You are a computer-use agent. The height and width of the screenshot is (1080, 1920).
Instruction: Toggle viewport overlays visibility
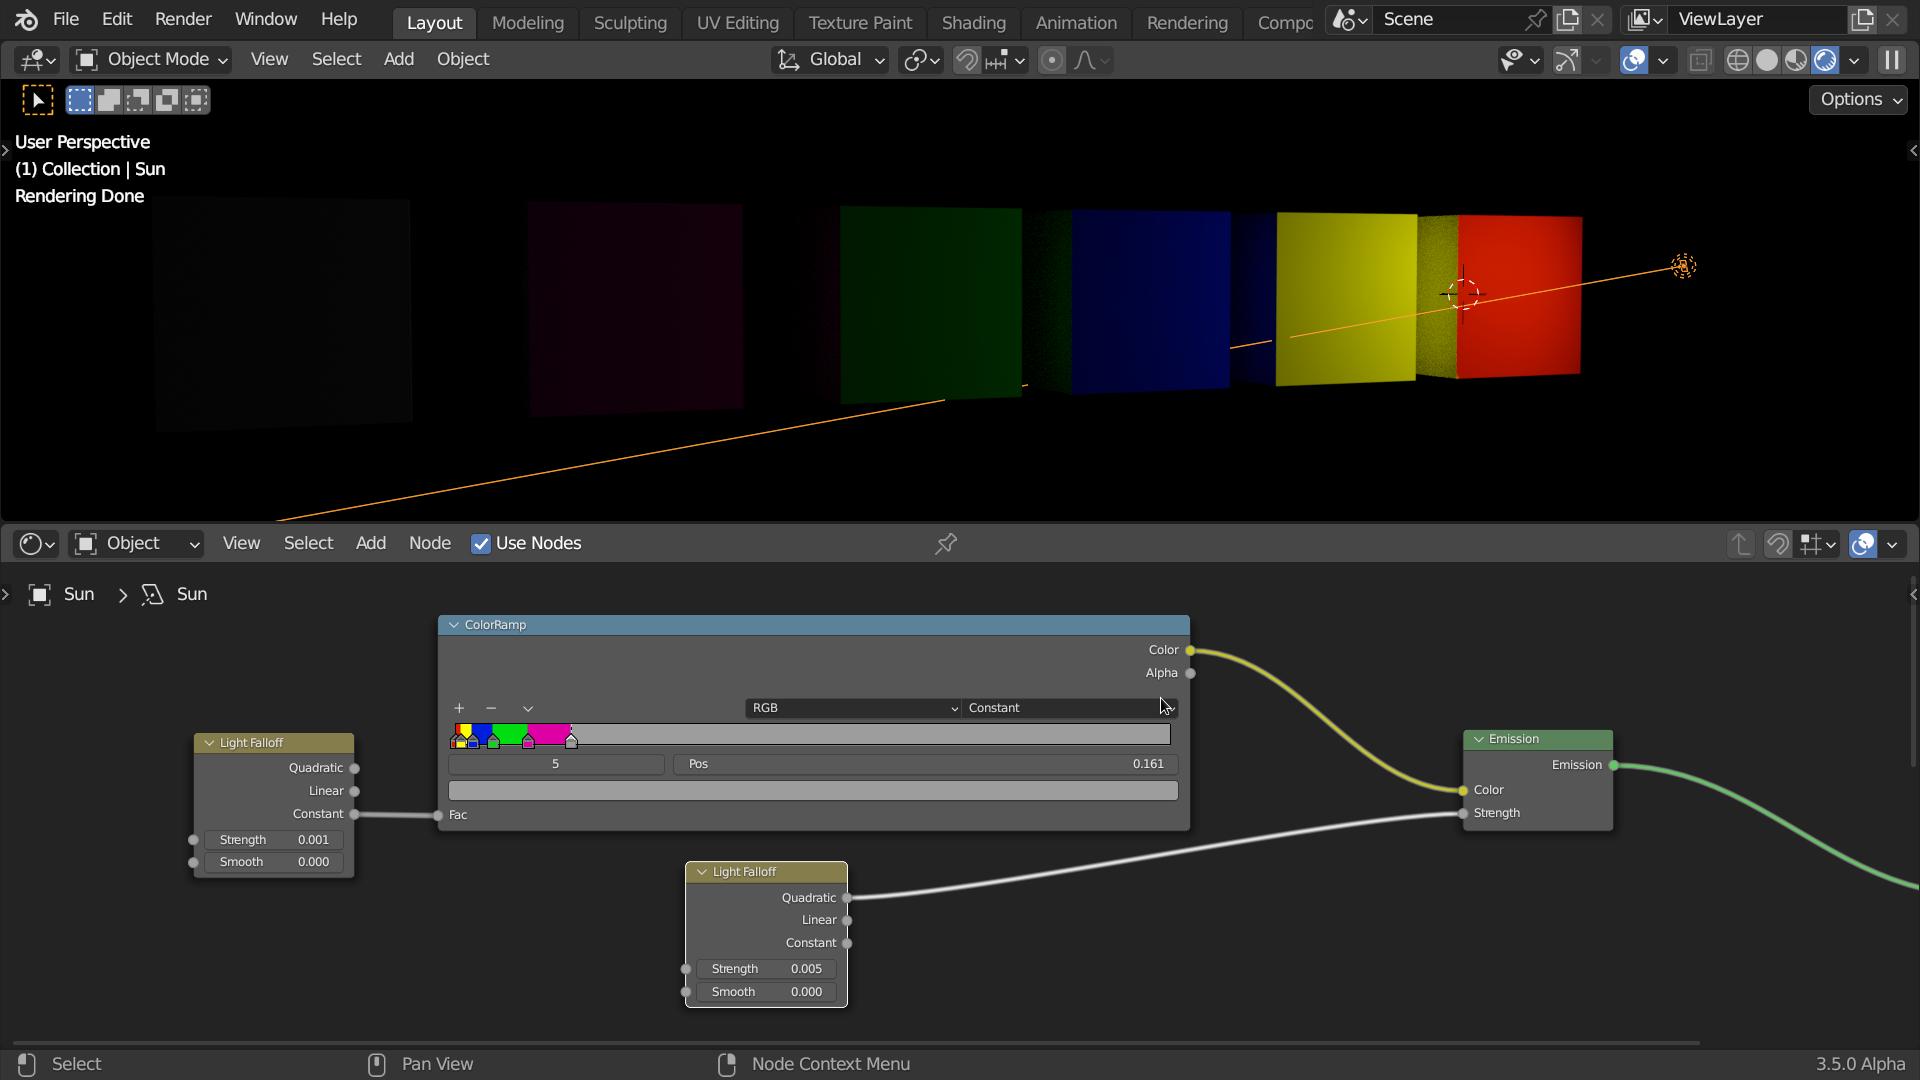(1634, 60)
